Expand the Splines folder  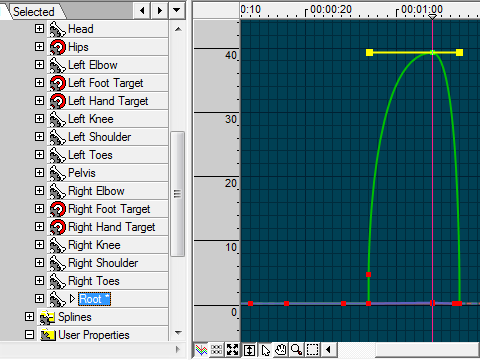pyautogui.click(x=29, y=317)
